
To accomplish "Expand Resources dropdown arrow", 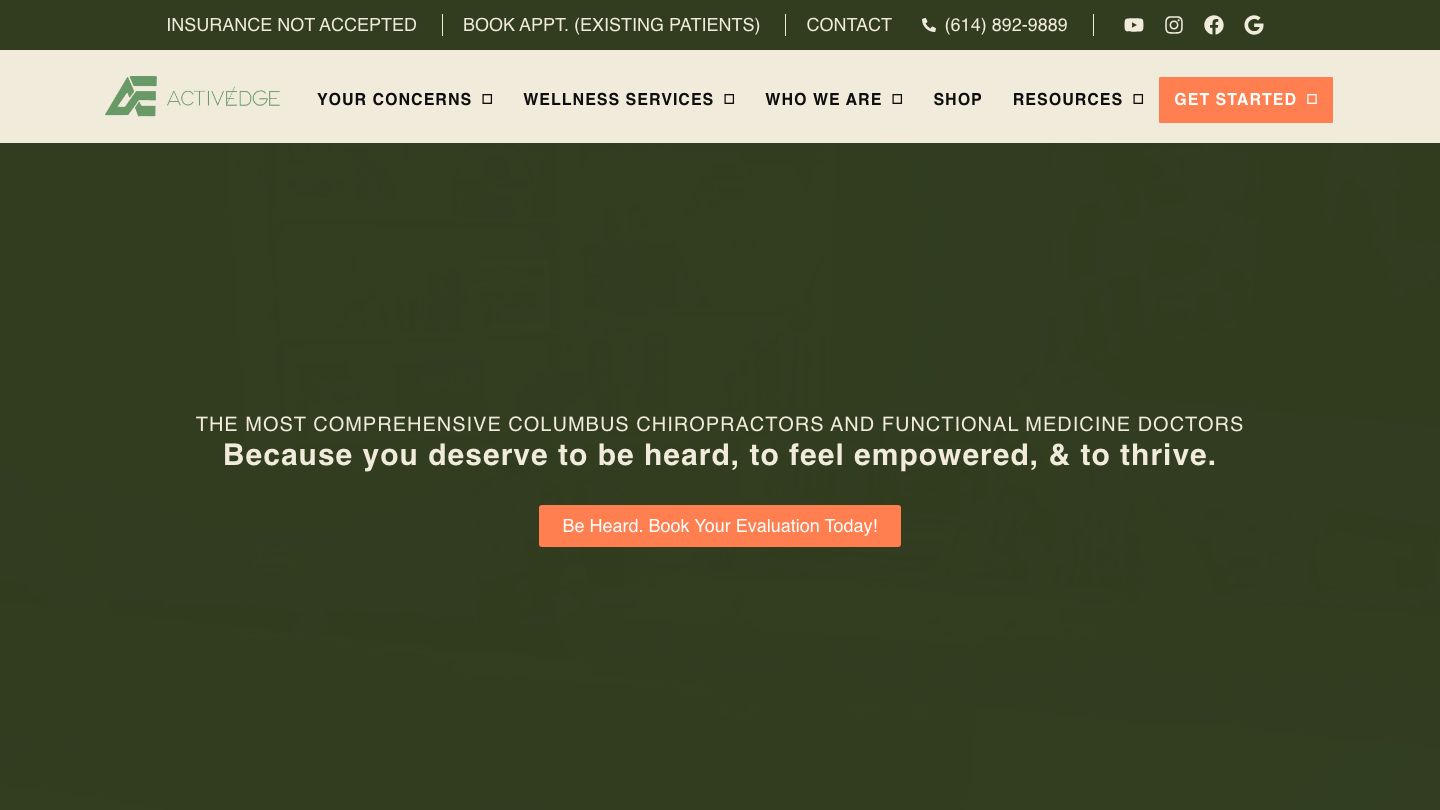I will pos(1138,99).
